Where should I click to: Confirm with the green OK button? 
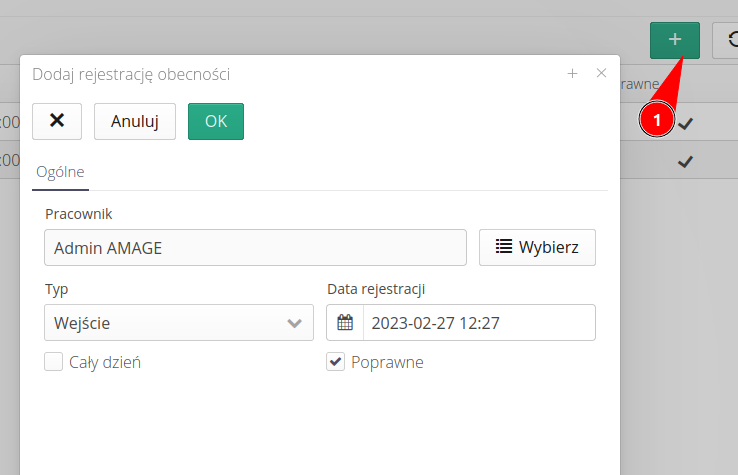pyautogui.click(x=216, y=121)
